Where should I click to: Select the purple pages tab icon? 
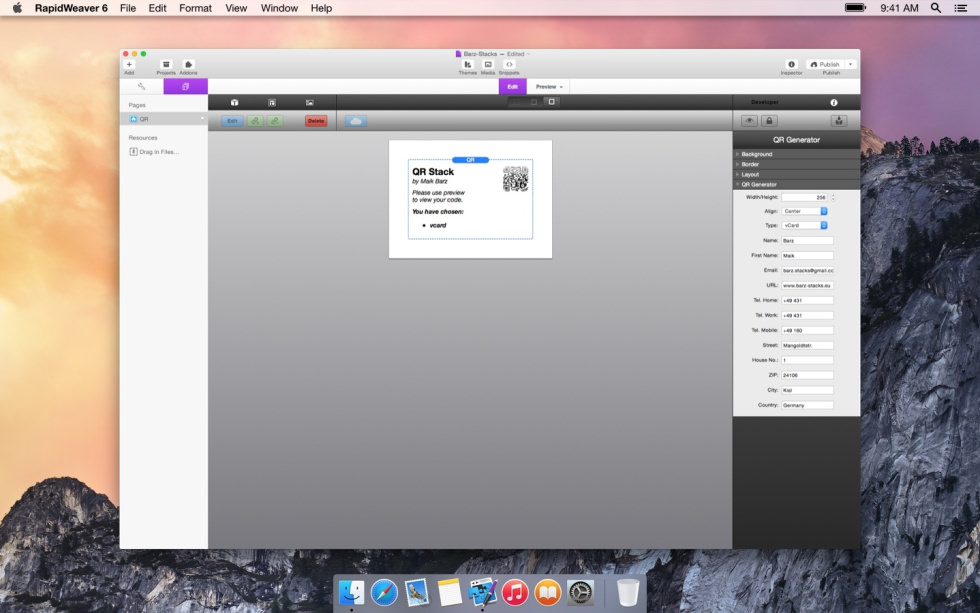(x=186, y=86)
